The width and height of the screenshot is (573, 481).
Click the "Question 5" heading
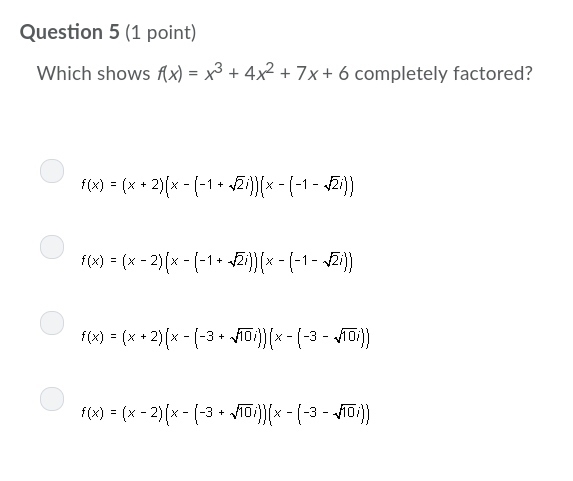69,32
